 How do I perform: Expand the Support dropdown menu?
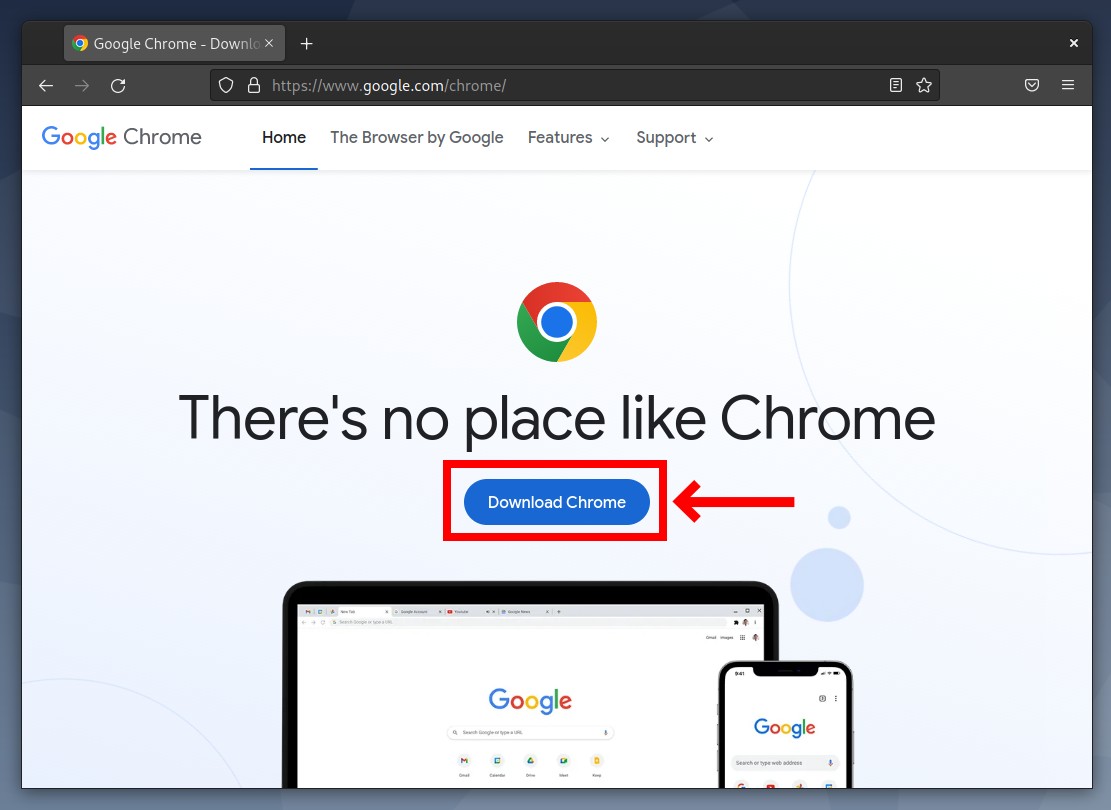(675, 137)
